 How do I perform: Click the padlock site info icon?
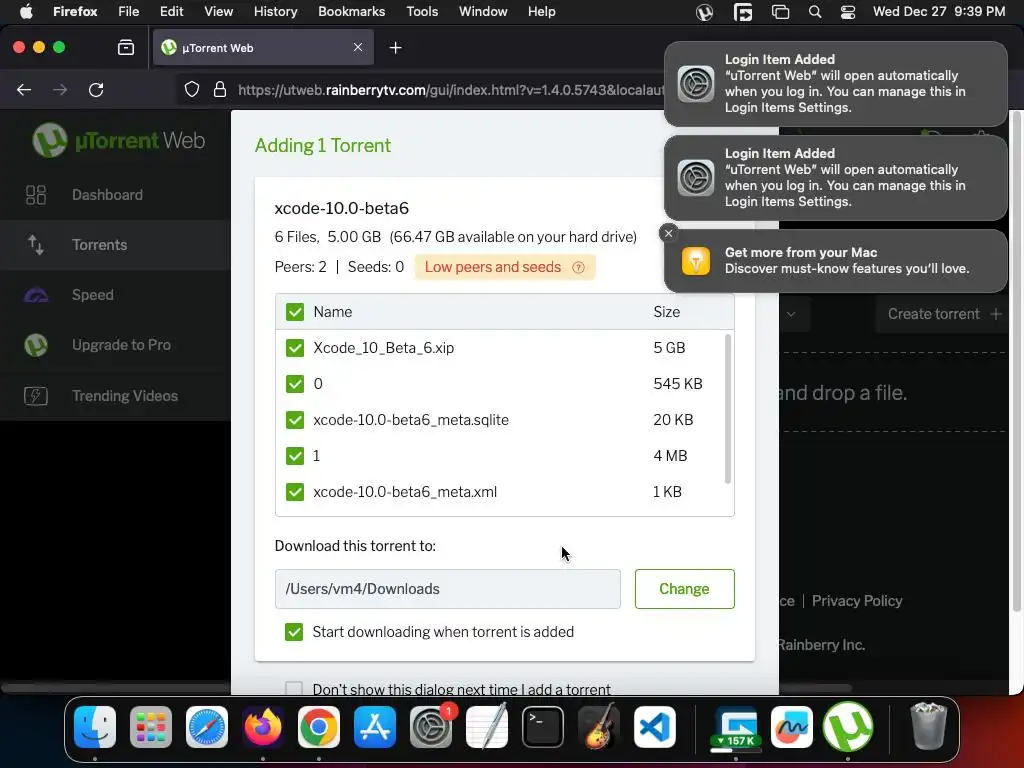point(220,89)
